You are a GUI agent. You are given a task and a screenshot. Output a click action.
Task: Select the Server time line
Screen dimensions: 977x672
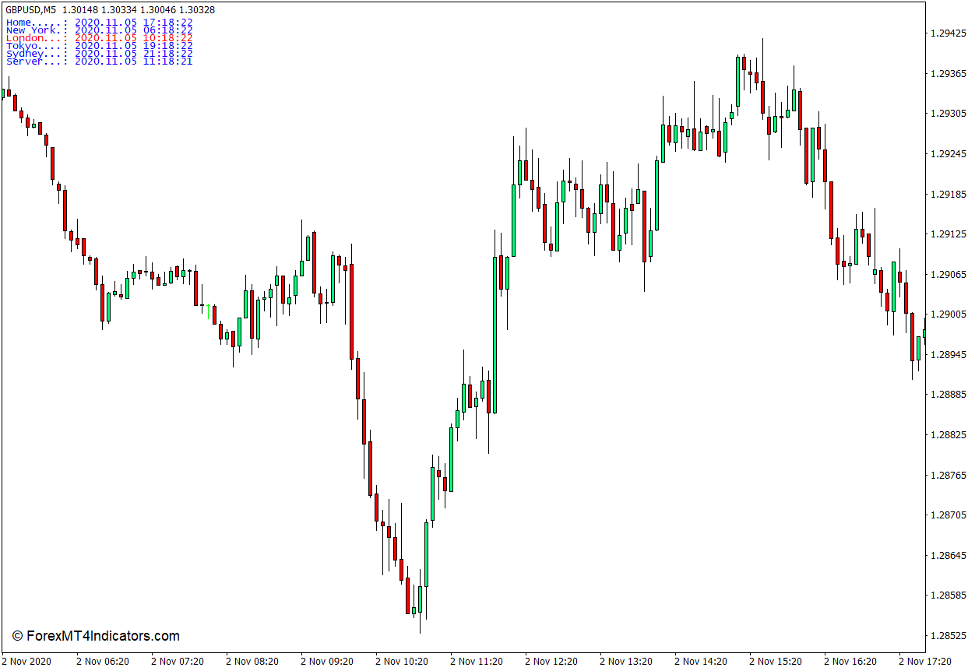99,62
